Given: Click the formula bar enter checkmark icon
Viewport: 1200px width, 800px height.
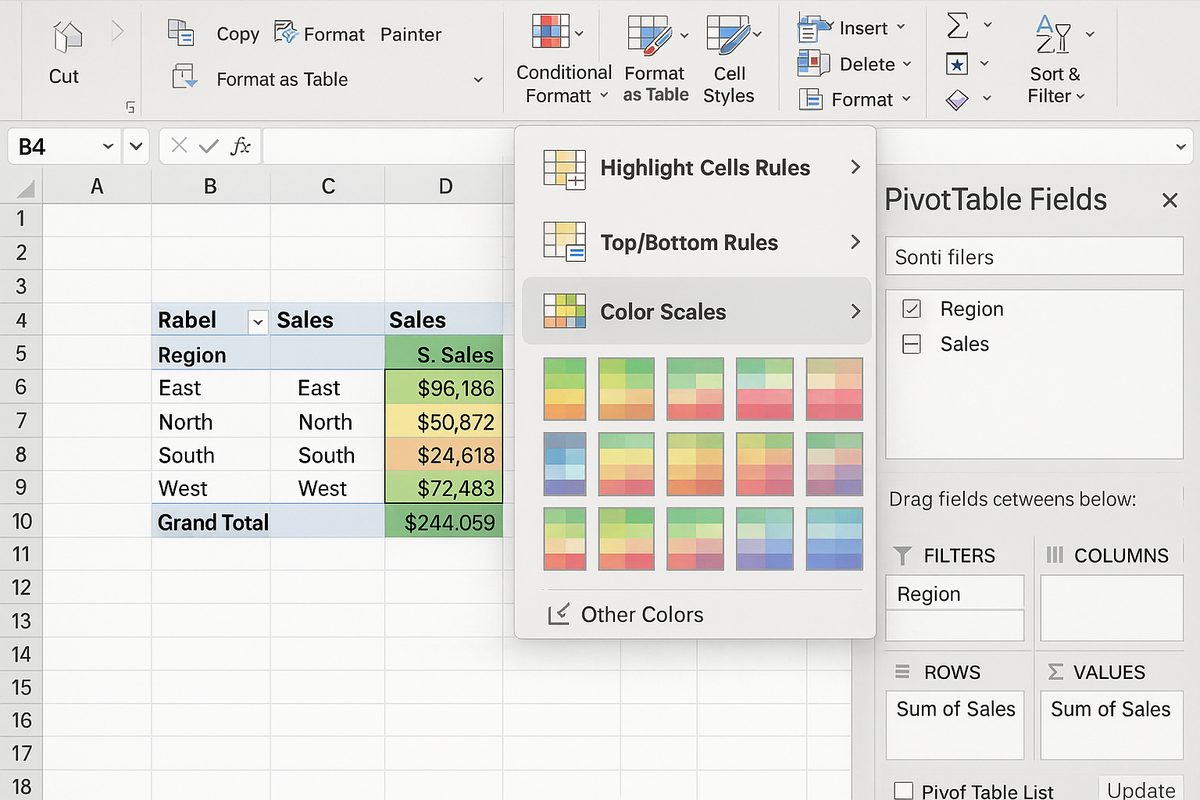Looking at the screenshot, I should pyautogui.click(x=208, y=146).
